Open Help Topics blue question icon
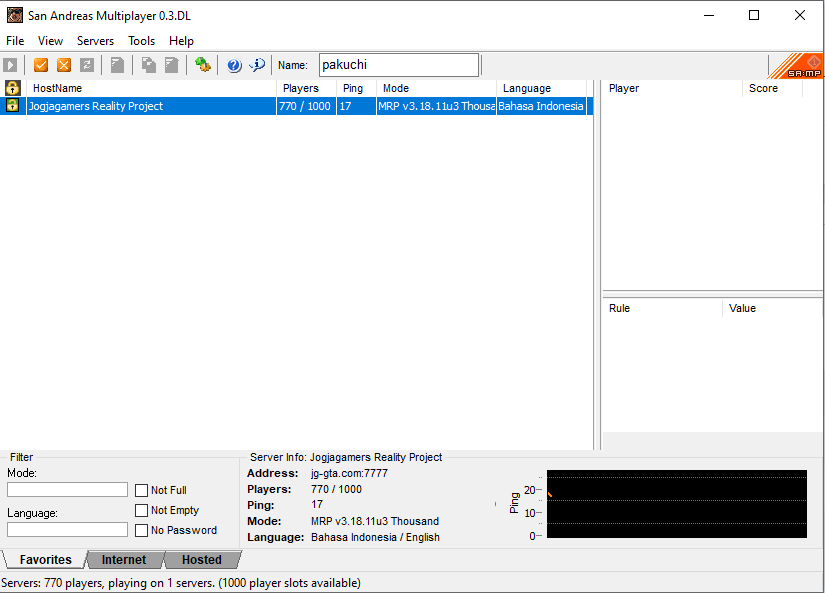This screenshot has height=593, width=825. pyautogui.click(x=234, y=65)
